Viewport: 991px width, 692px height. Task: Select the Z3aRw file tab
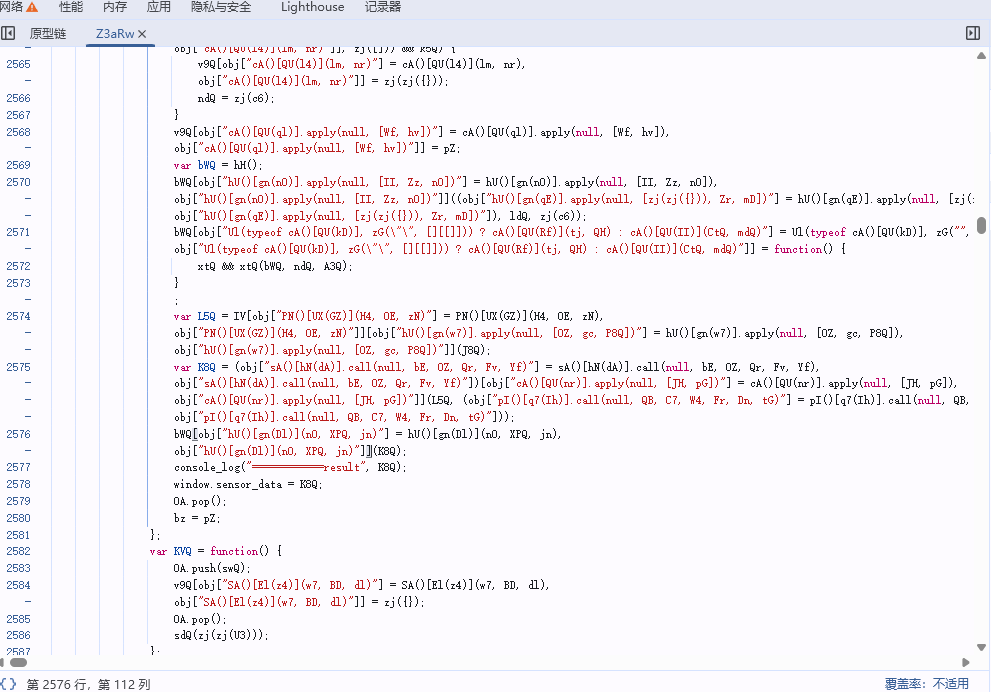(x=114, y=33)
